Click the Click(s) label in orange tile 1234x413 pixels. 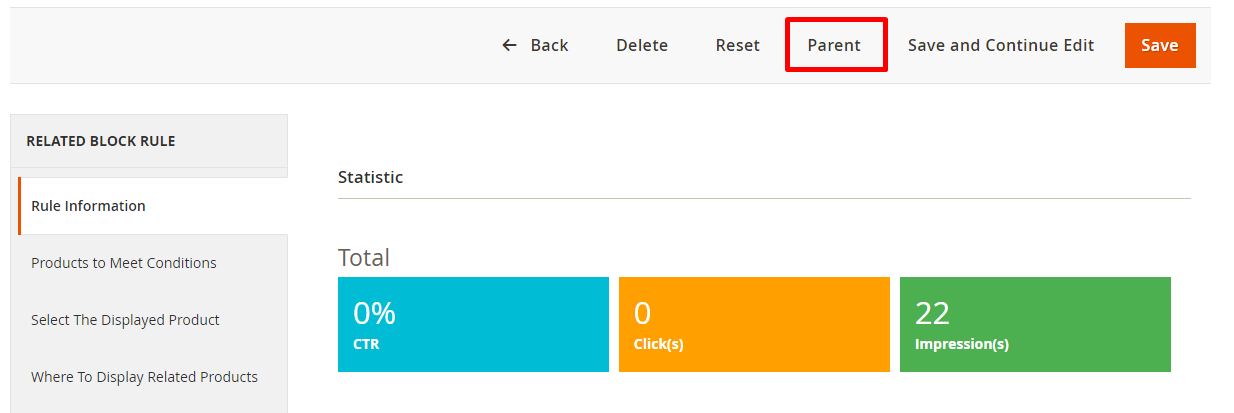(x=659, y=344)
